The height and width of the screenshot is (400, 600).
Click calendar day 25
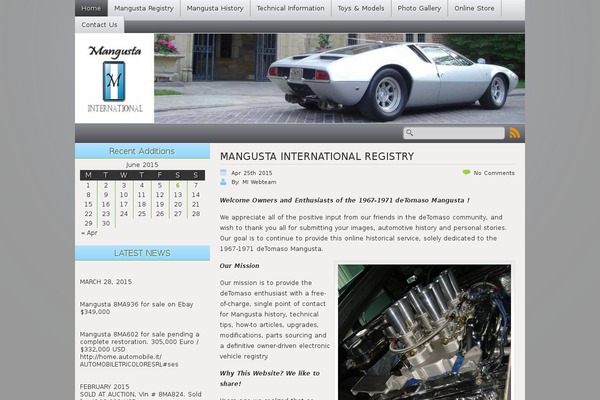[x=142, y=214]
